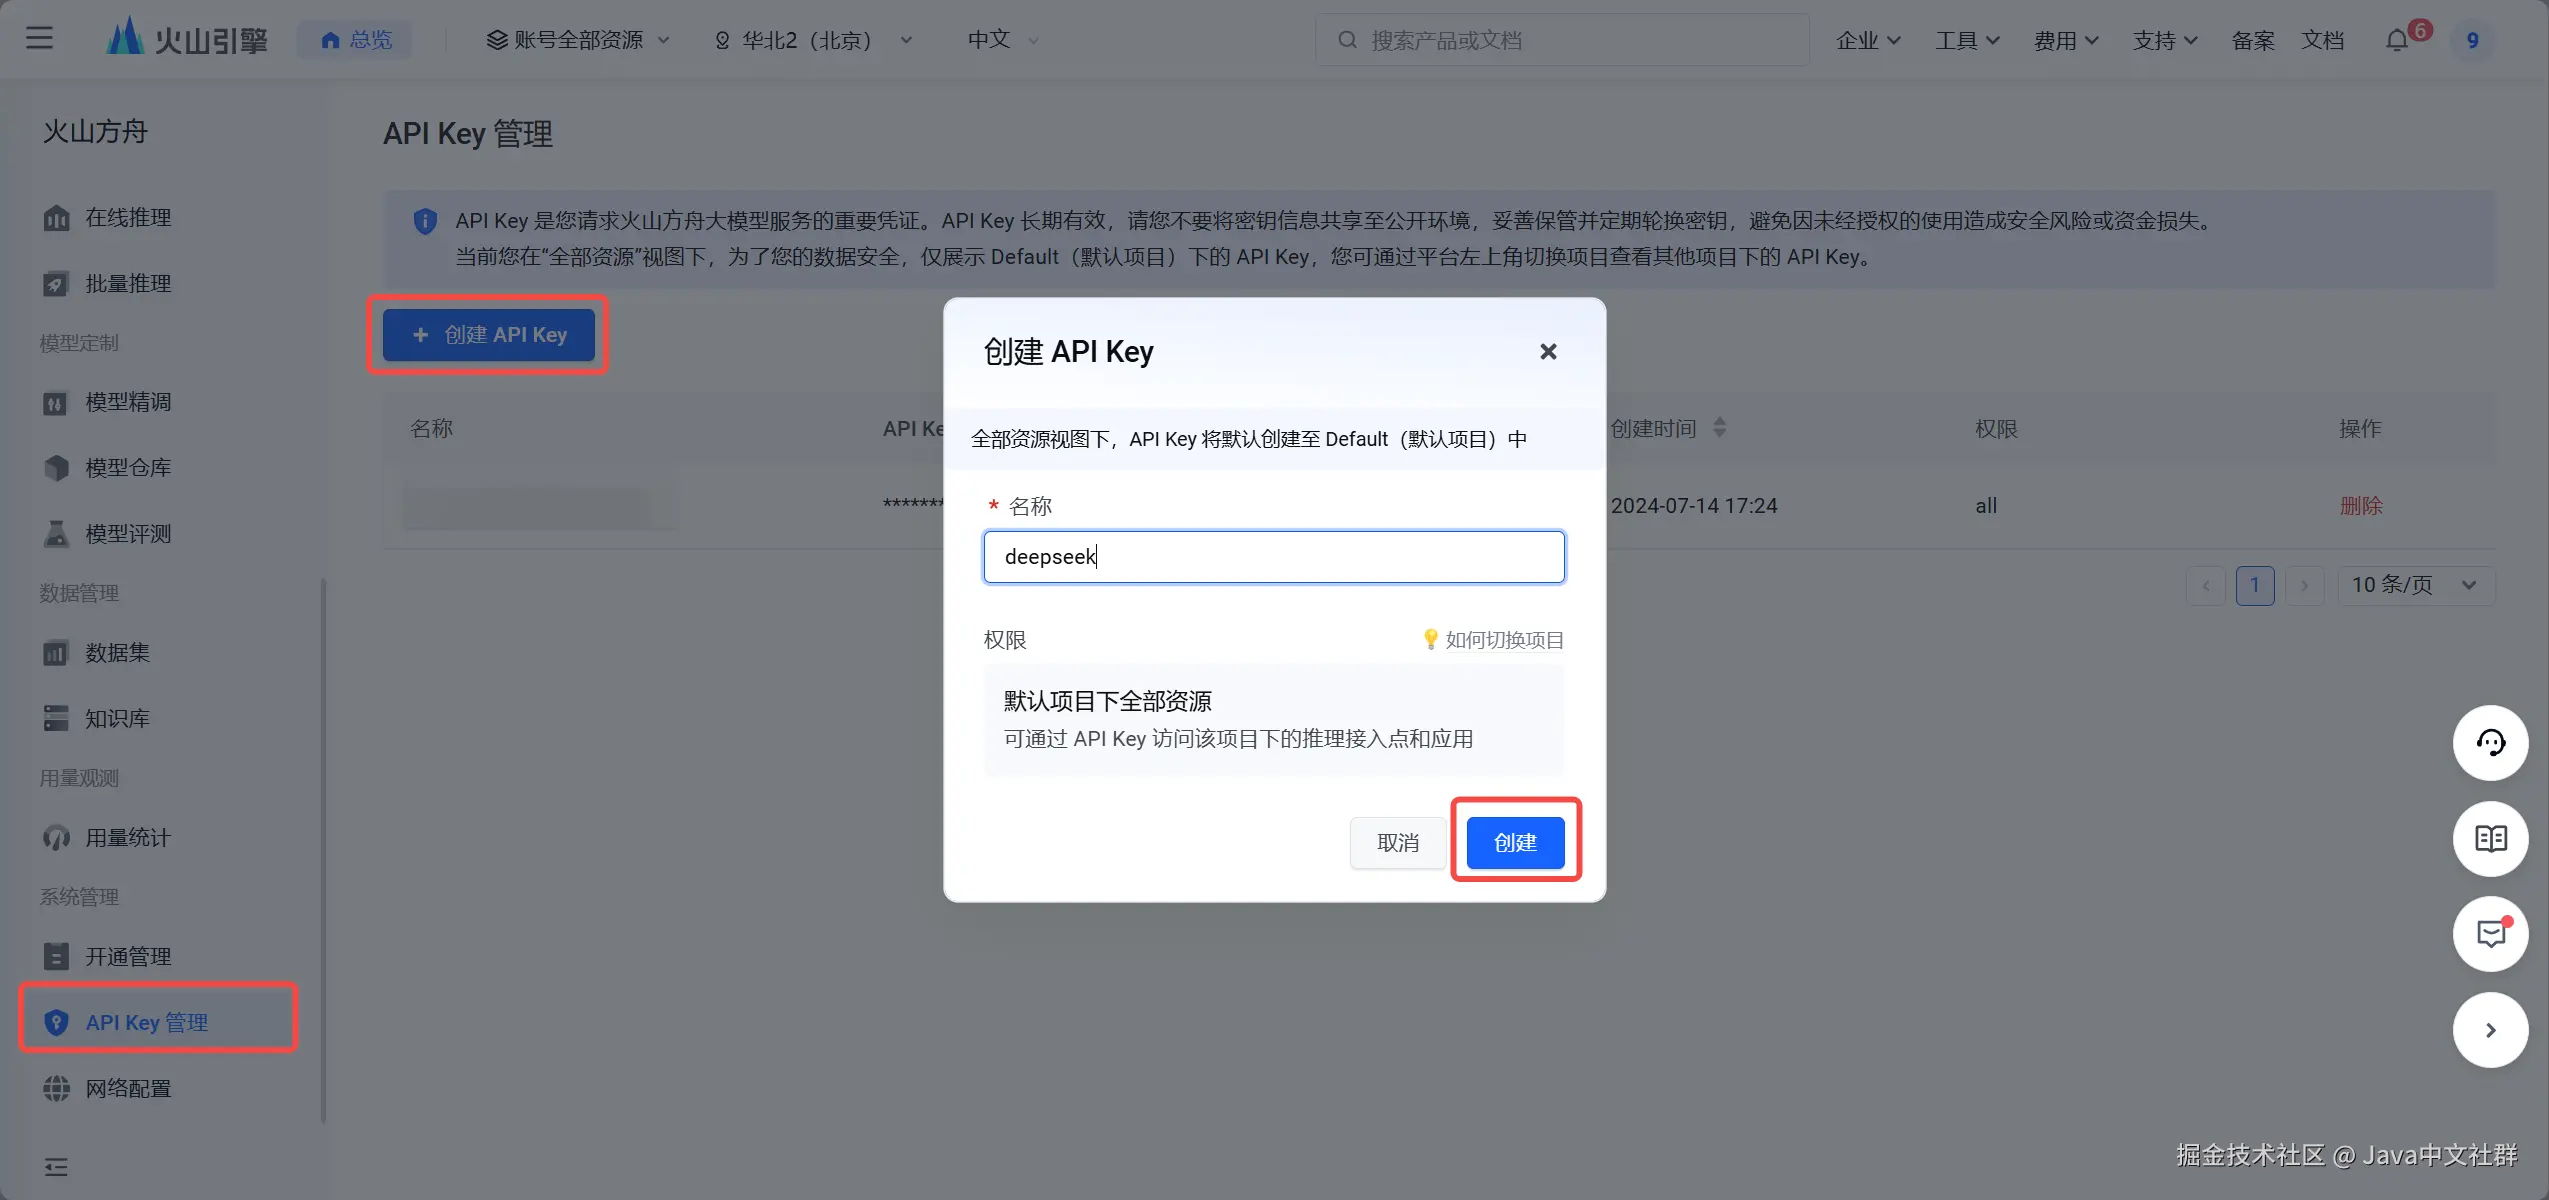
Task: Open the 账号全部资源 dropdown
Action: click(578, 40)
